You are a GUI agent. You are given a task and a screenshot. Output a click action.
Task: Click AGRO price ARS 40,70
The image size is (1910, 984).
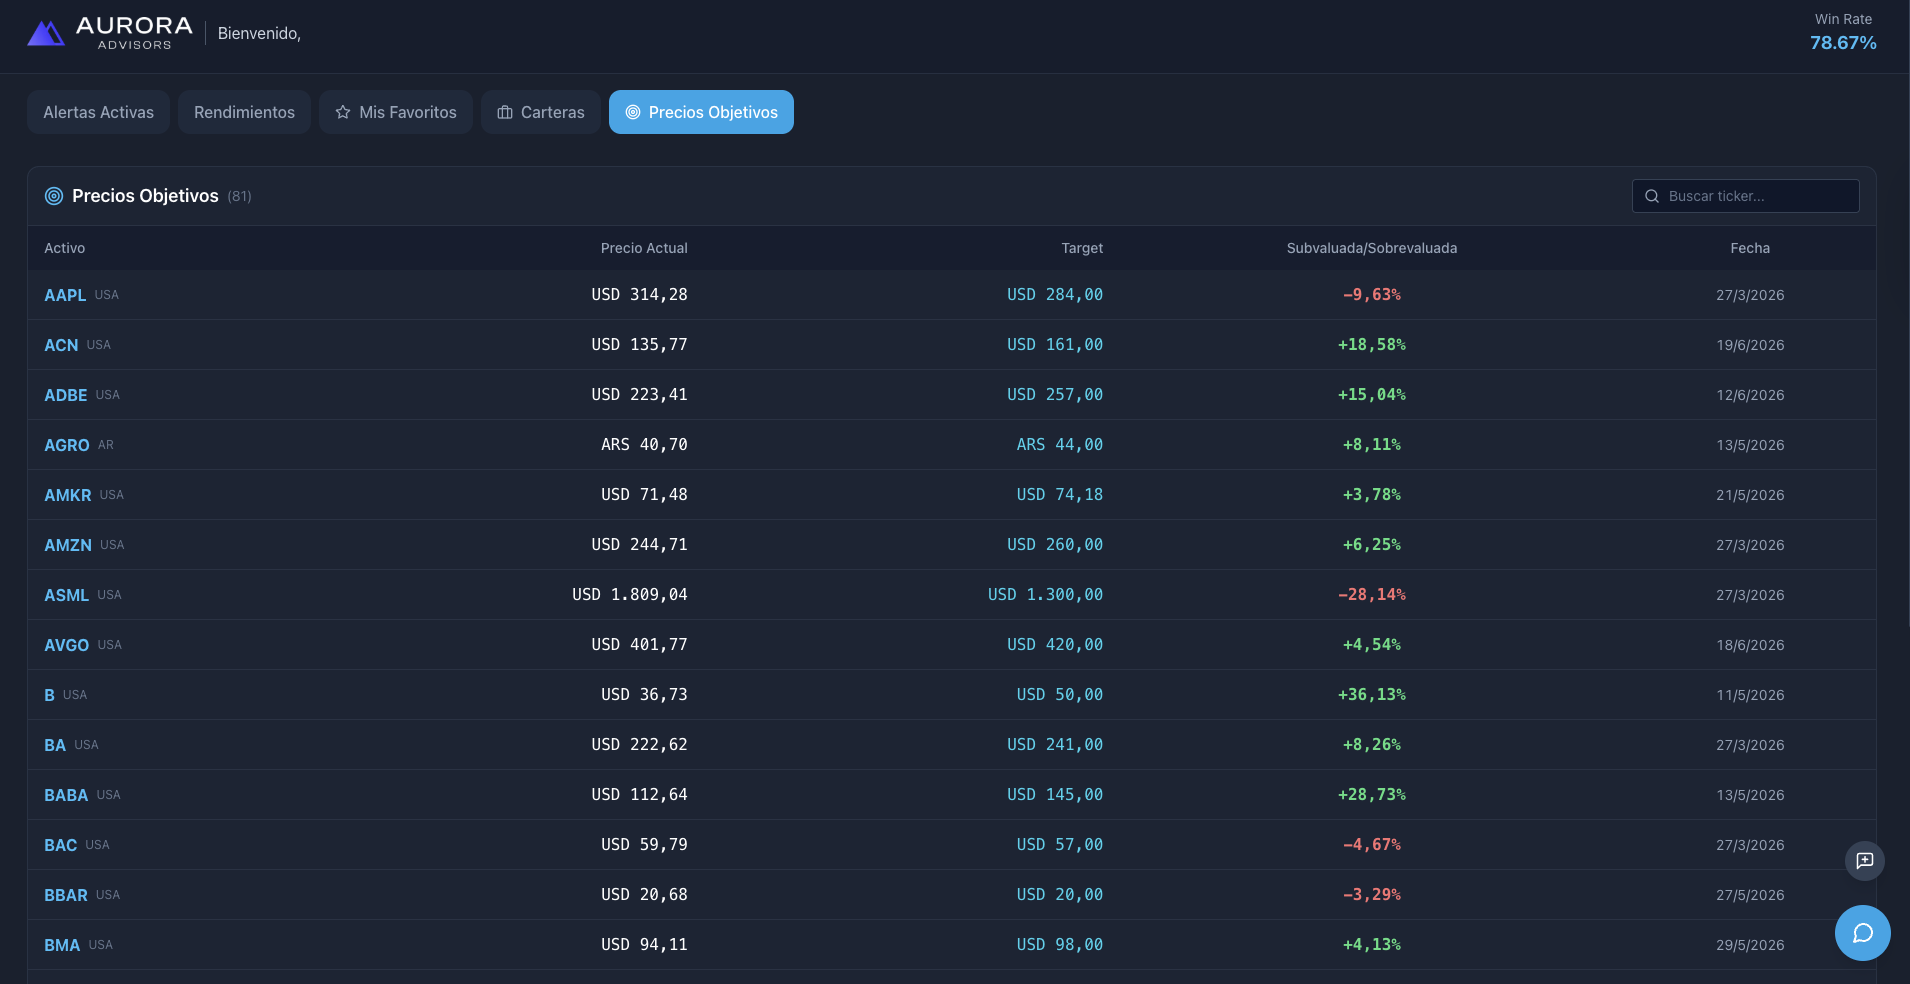point(644,445)
